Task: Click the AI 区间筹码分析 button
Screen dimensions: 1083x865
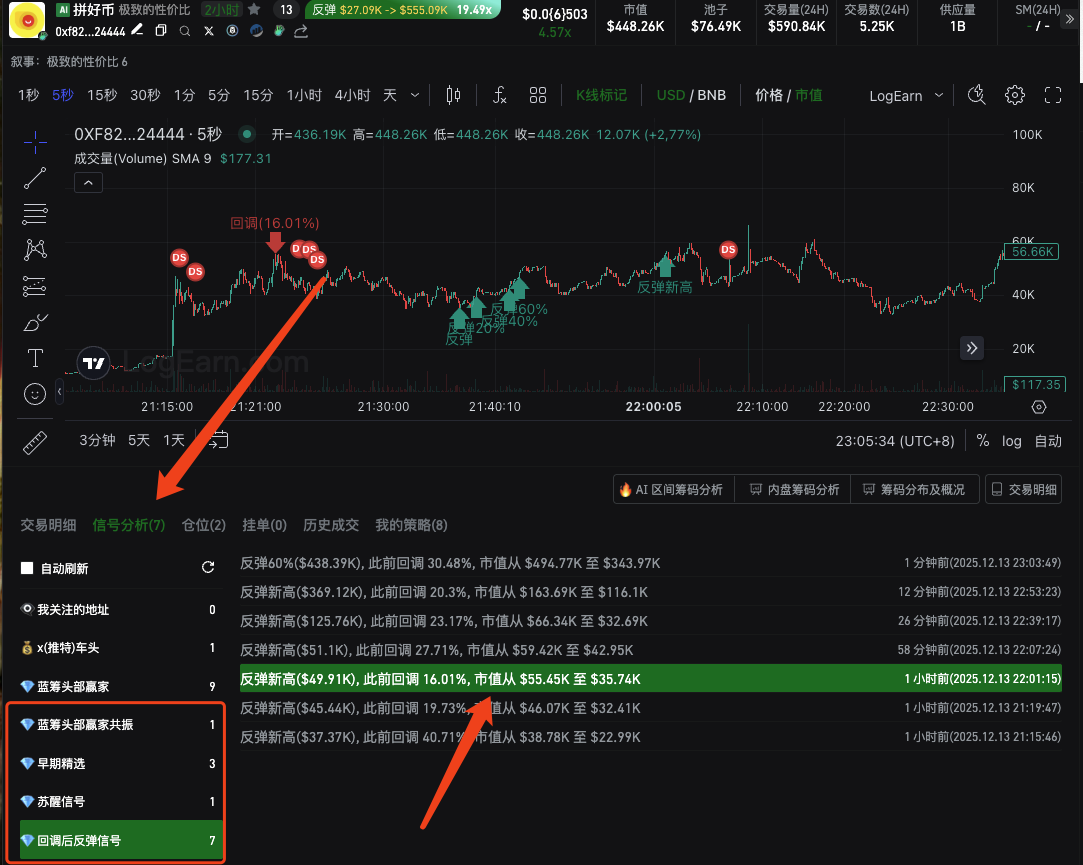Action: [673, 490]
